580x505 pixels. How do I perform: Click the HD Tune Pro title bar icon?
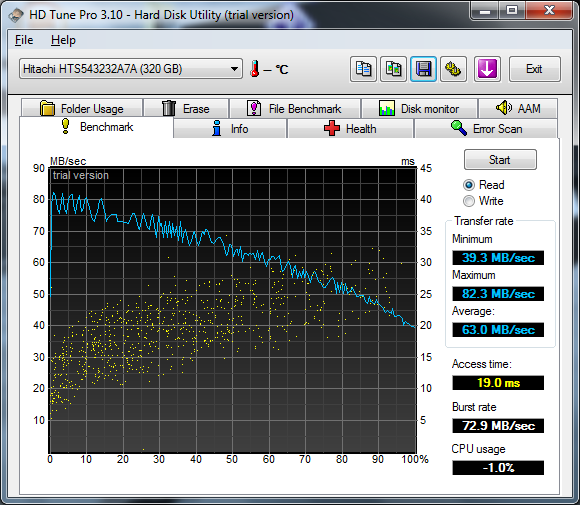point(16,15)
